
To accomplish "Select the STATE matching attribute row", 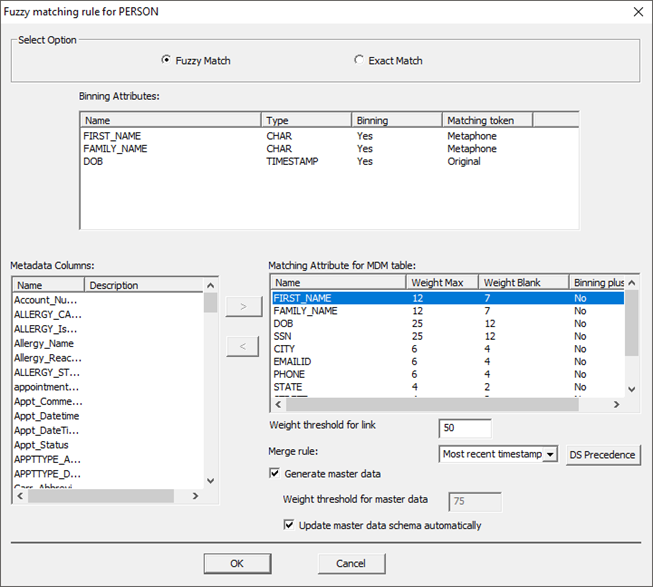I will click(x=448, y=387).
